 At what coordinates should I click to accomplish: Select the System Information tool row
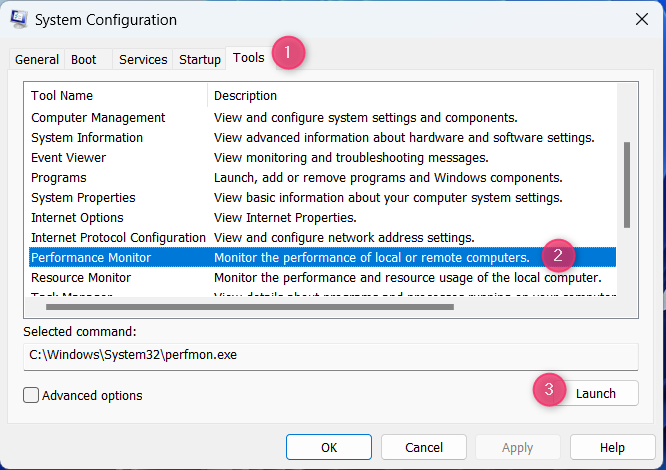(87, 137)
